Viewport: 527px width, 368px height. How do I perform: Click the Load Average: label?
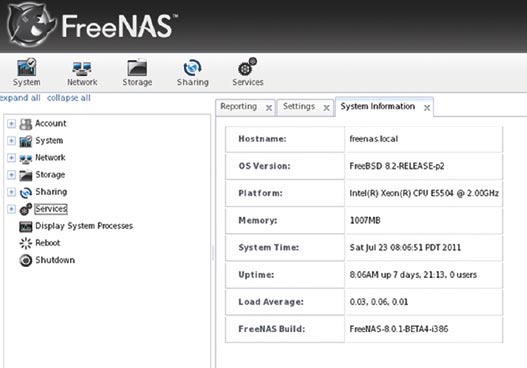click(x=271, y=302)
